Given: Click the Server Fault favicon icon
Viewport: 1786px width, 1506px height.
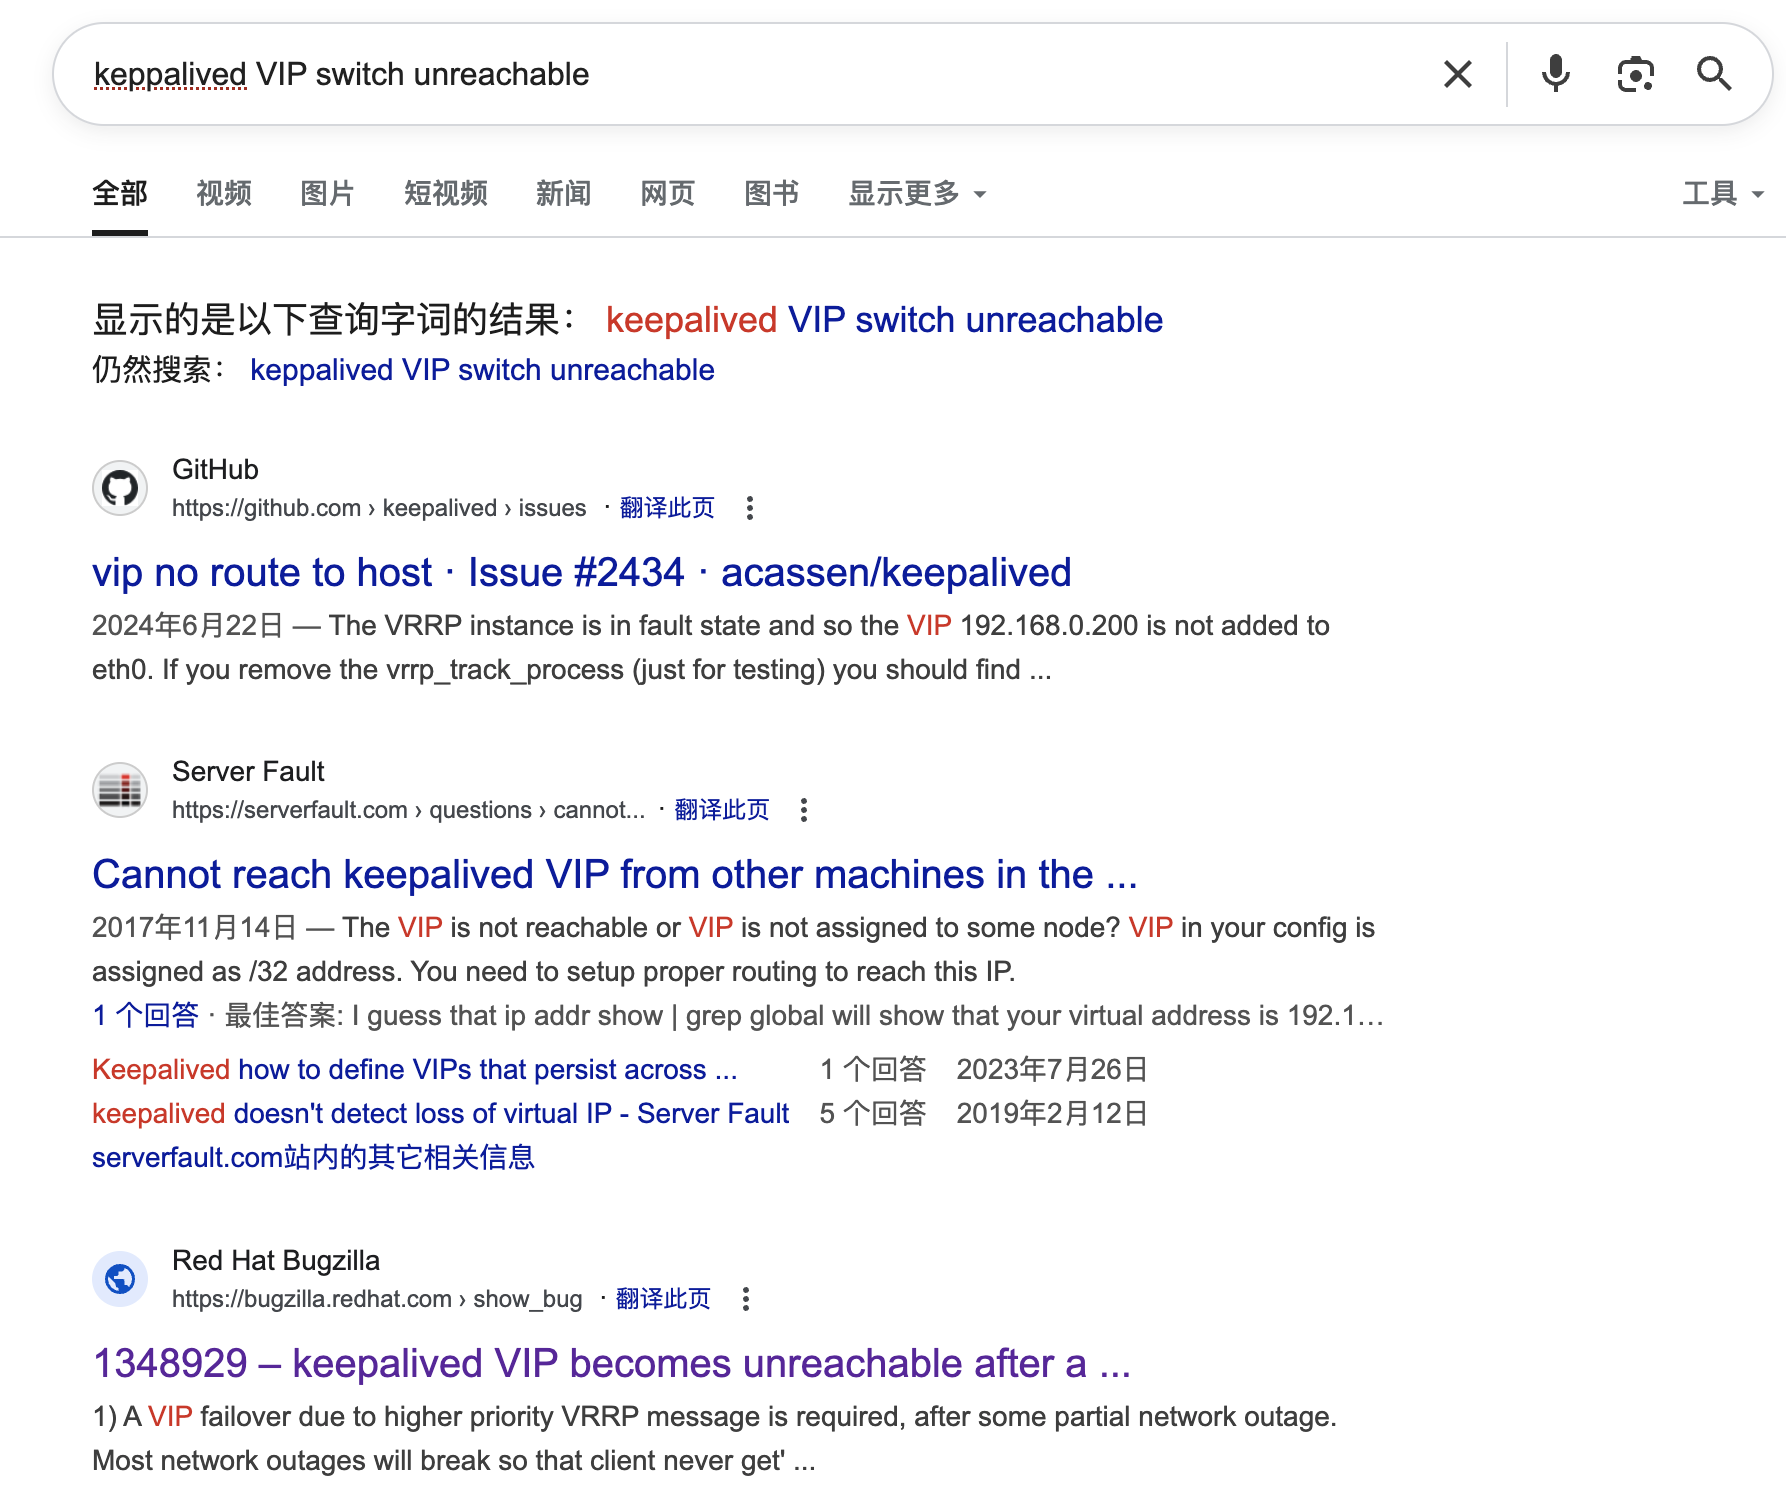Looking at the screenshot, I should click(x=120, y=790).
